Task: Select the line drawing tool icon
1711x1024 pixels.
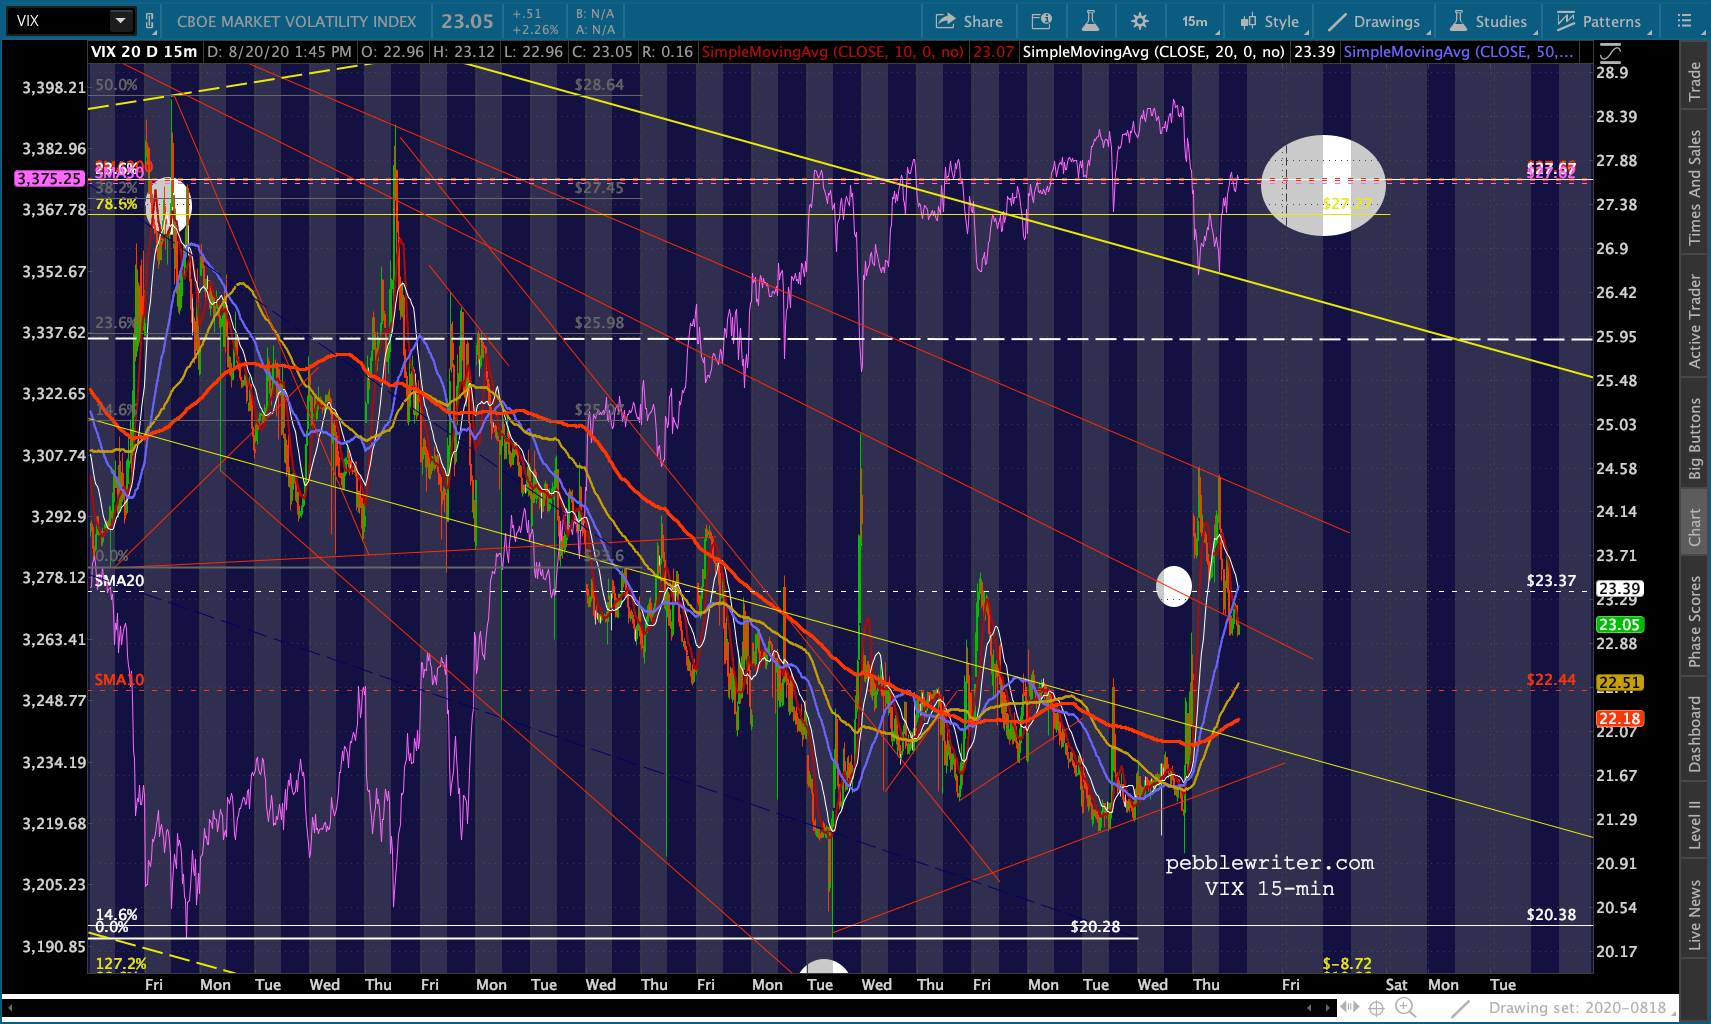Action: 1460,1008
